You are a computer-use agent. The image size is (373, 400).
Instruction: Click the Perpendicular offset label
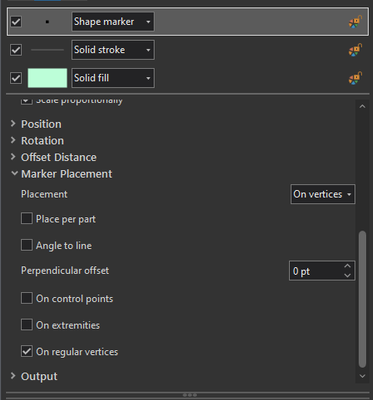pyautogui.click(x=65, y=270)
